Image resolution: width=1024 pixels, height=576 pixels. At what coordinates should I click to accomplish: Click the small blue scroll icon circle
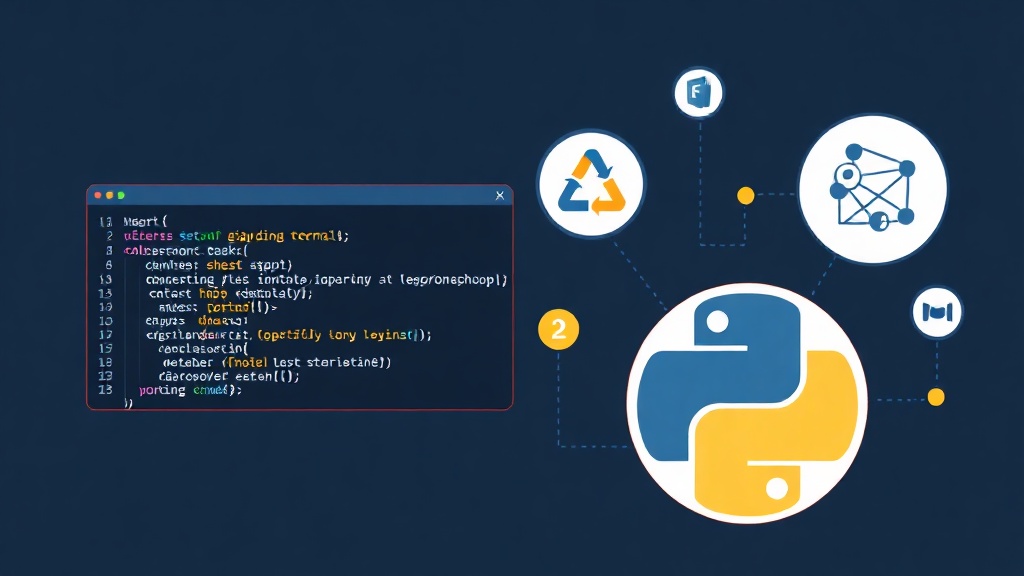point(936,312)
